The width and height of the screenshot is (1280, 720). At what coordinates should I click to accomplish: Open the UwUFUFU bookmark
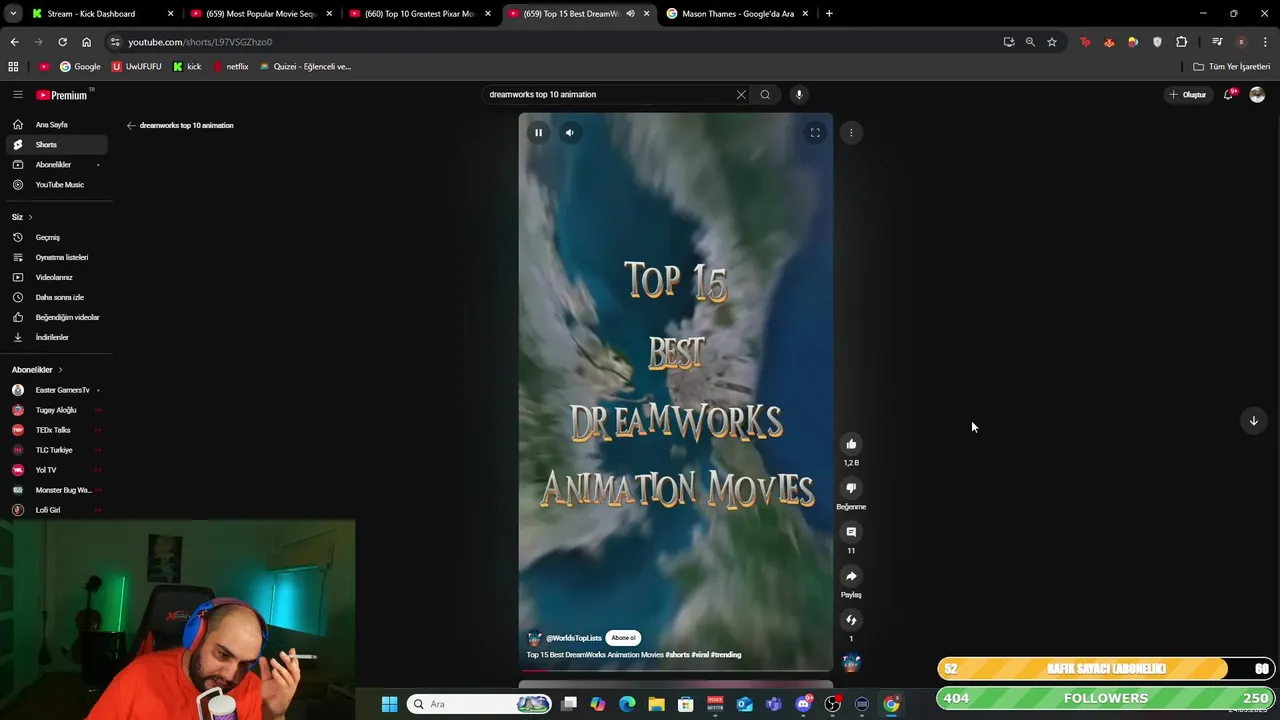(x=137, y=67)
